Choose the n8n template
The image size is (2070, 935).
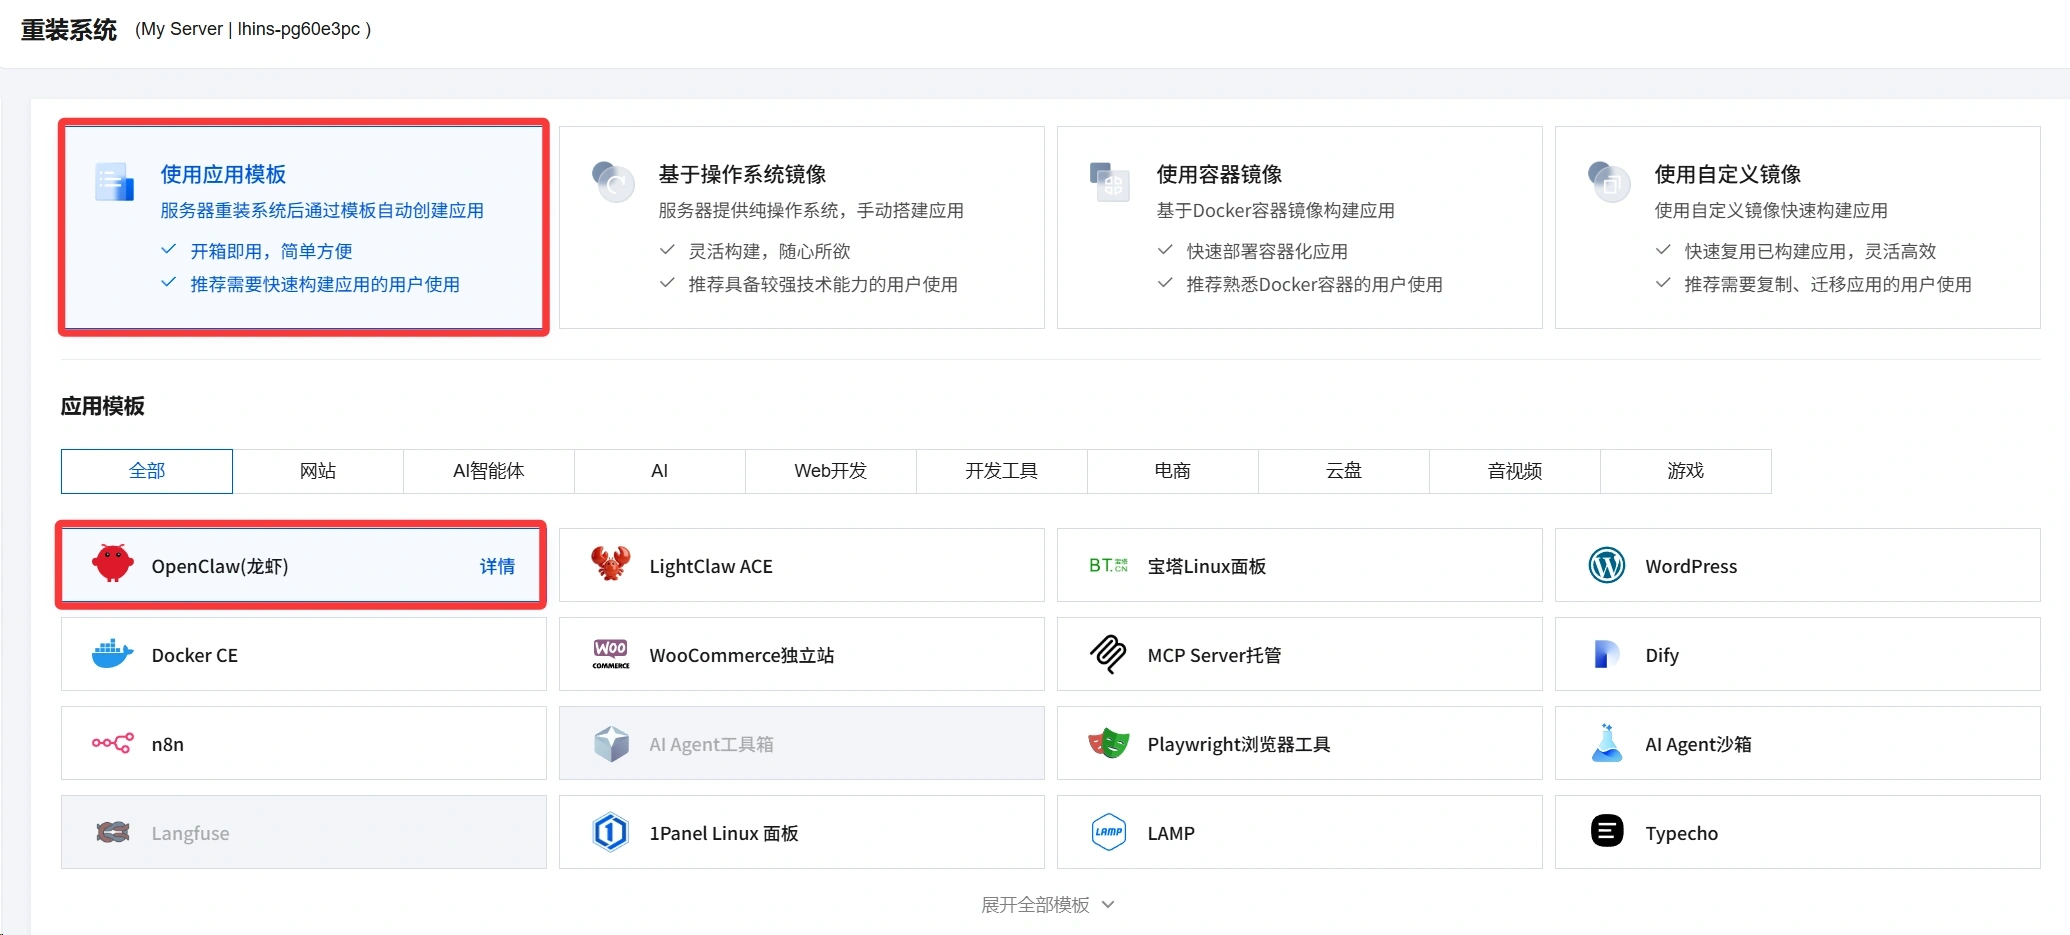[x=303, y=743]
